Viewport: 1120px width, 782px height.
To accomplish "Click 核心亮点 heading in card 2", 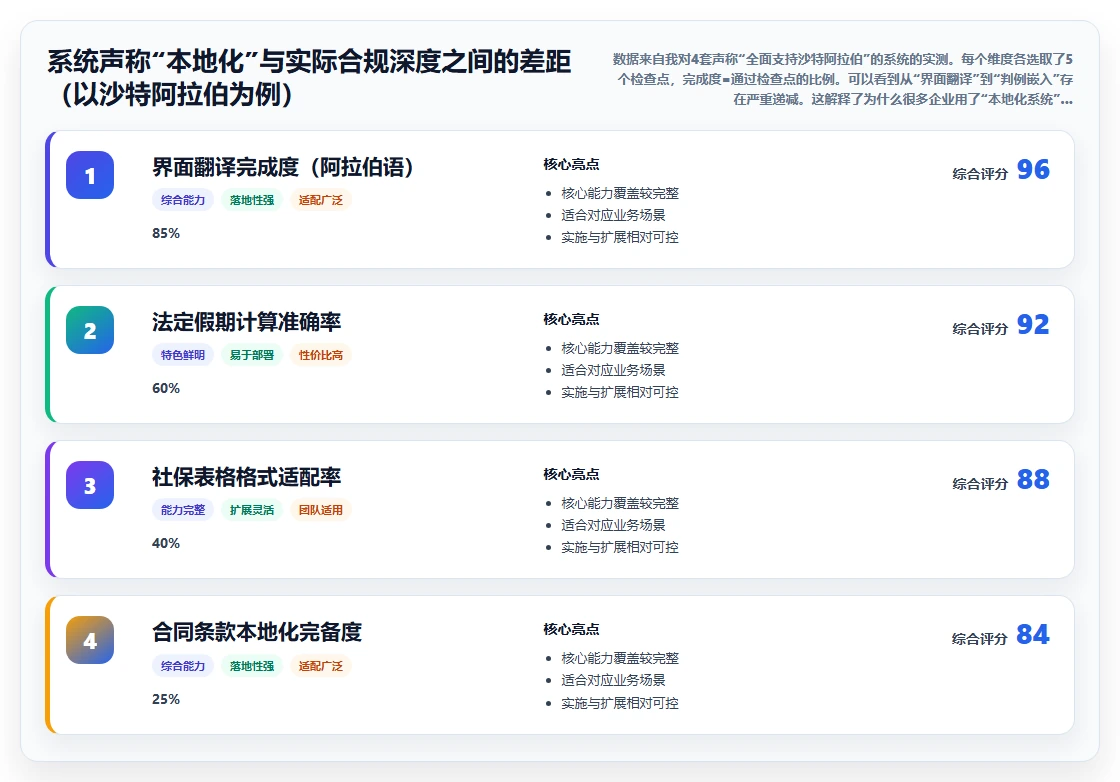I will coord(571,319).
